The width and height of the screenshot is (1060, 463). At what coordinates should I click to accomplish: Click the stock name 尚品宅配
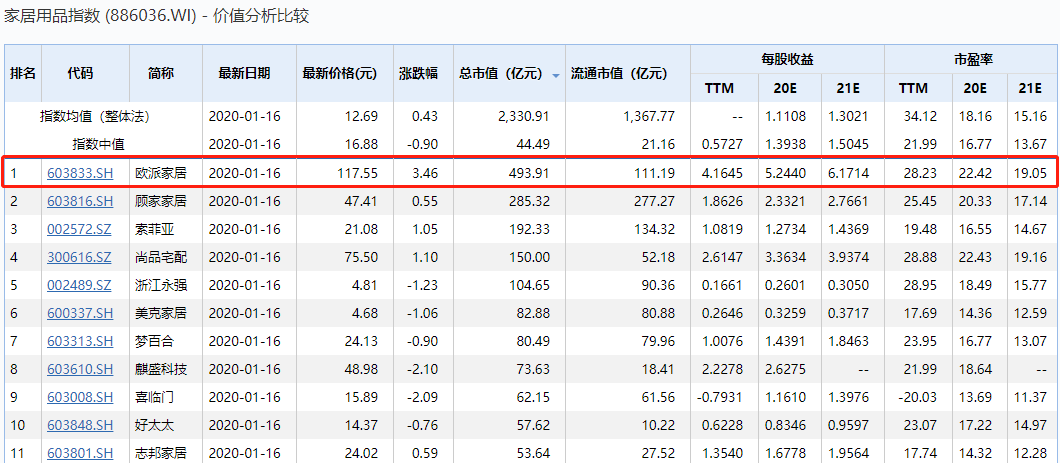pos(161,257)
